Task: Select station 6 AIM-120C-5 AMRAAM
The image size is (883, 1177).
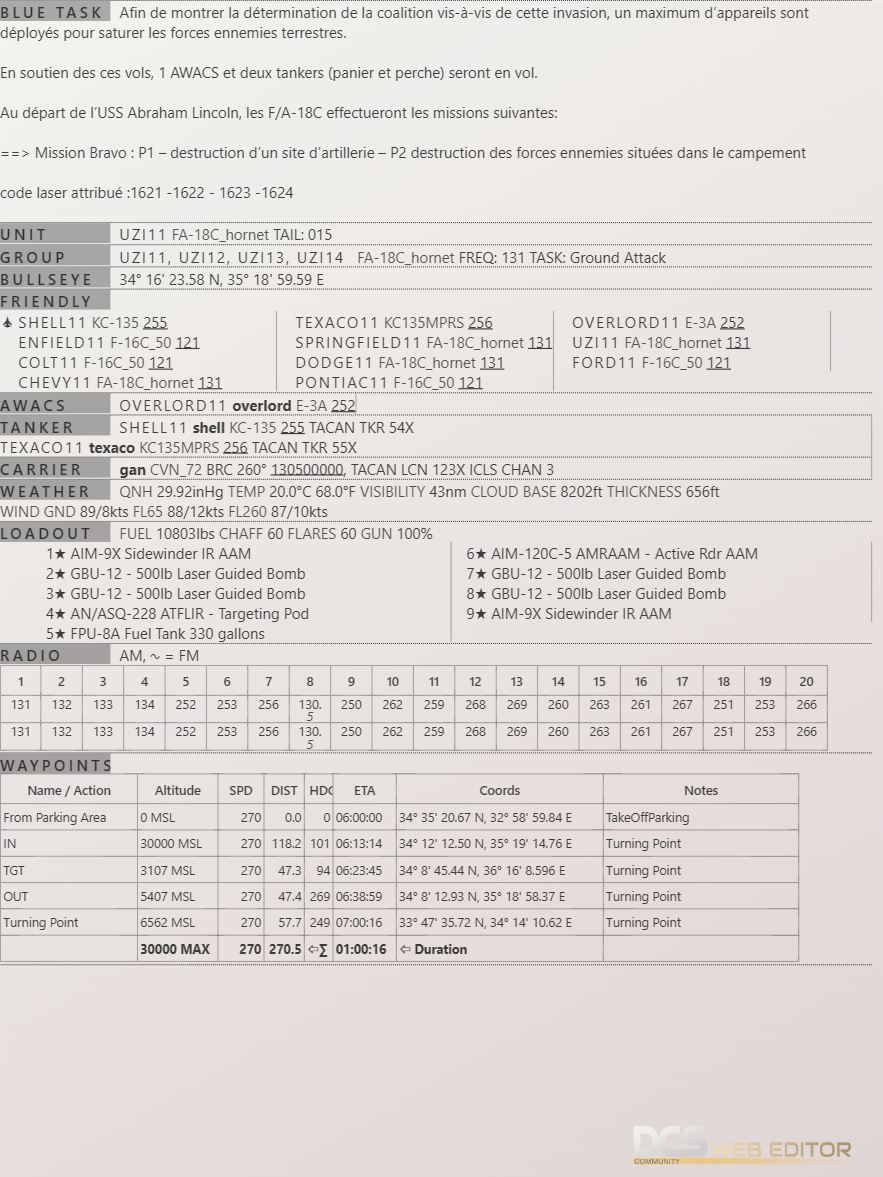Action: pos(612,554)
